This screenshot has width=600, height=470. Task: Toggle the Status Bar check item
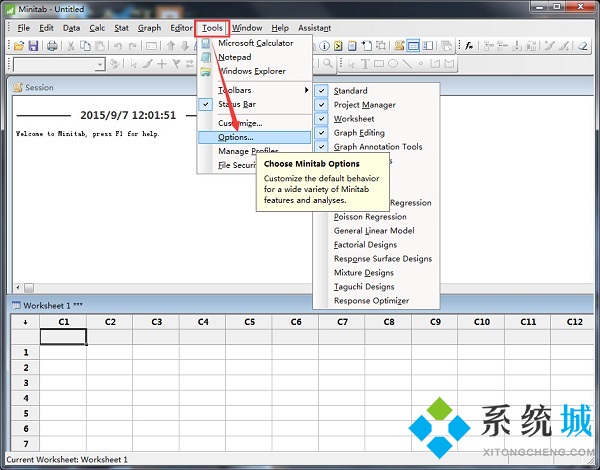pyautogui.click(x=238, y=104)
